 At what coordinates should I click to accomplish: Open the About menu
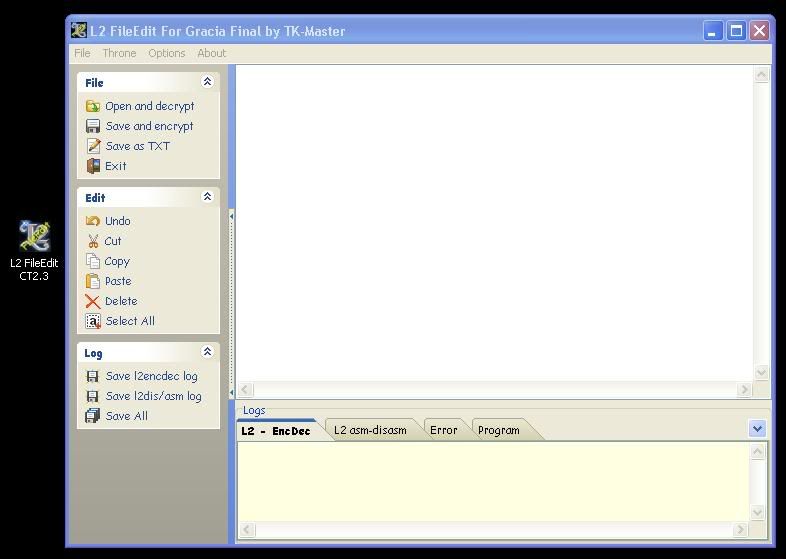(212, 53)
